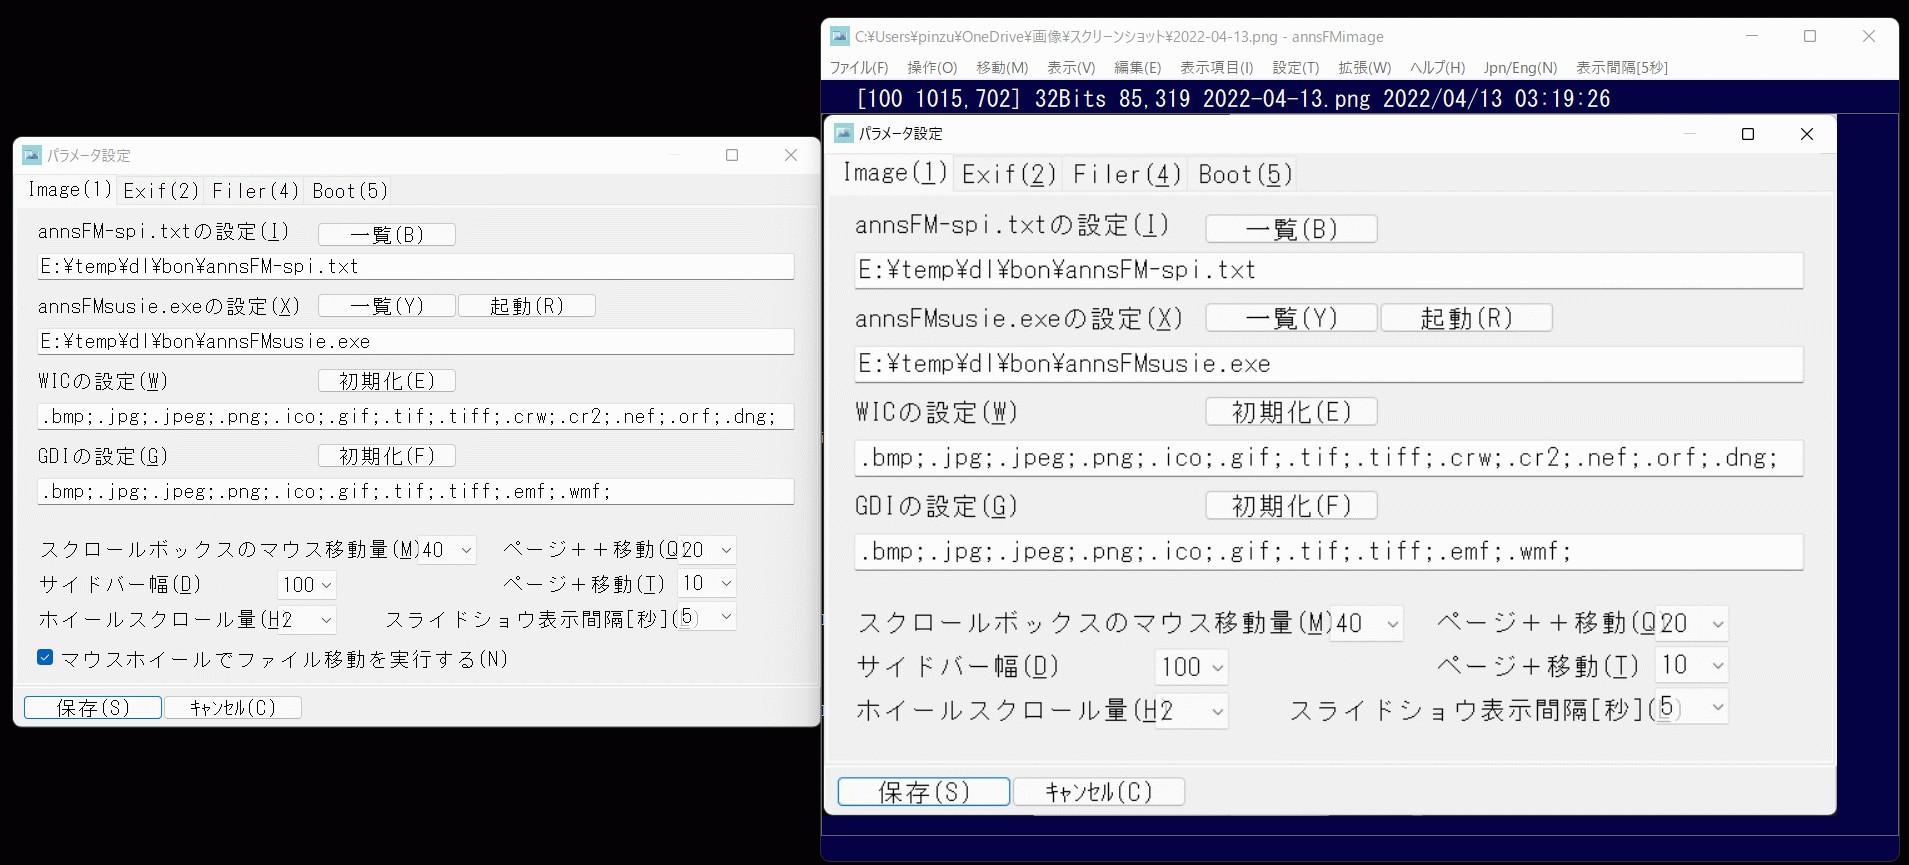Viewport: 1909px width, 865px height.
Task: Click 初期化(E) for WIC in left dialog
Action: [387, 381]
